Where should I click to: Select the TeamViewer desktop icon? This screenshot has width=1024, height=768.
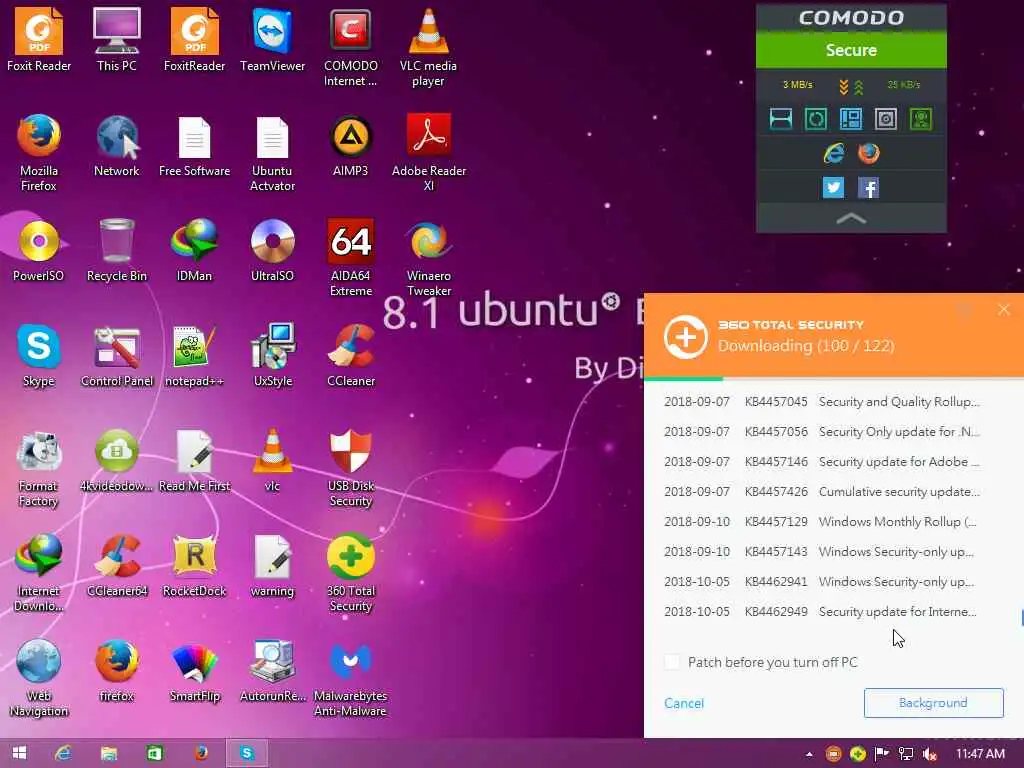point(272,39)
